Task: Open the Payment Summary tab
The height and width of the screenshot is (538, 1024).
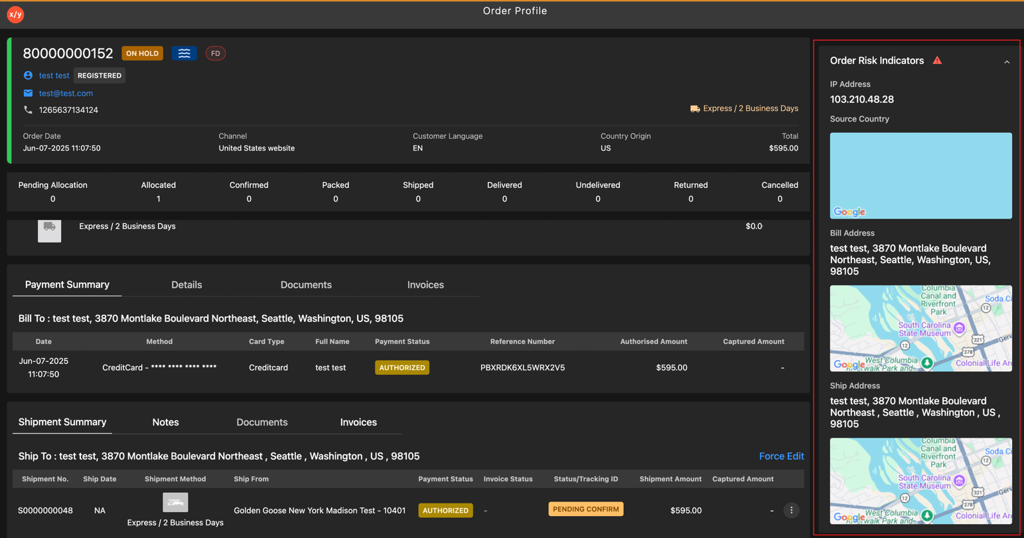Action: [67, 285]
